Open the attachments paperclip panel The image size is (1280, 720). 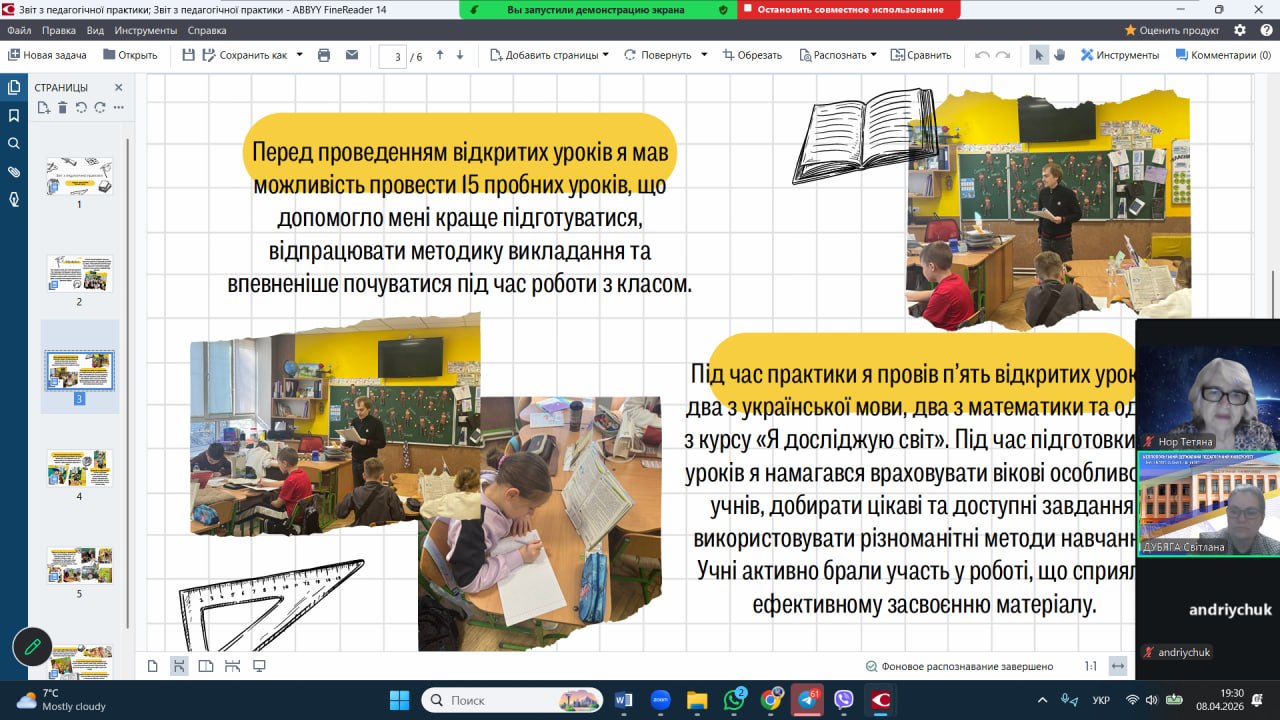[x=14, y=171]
